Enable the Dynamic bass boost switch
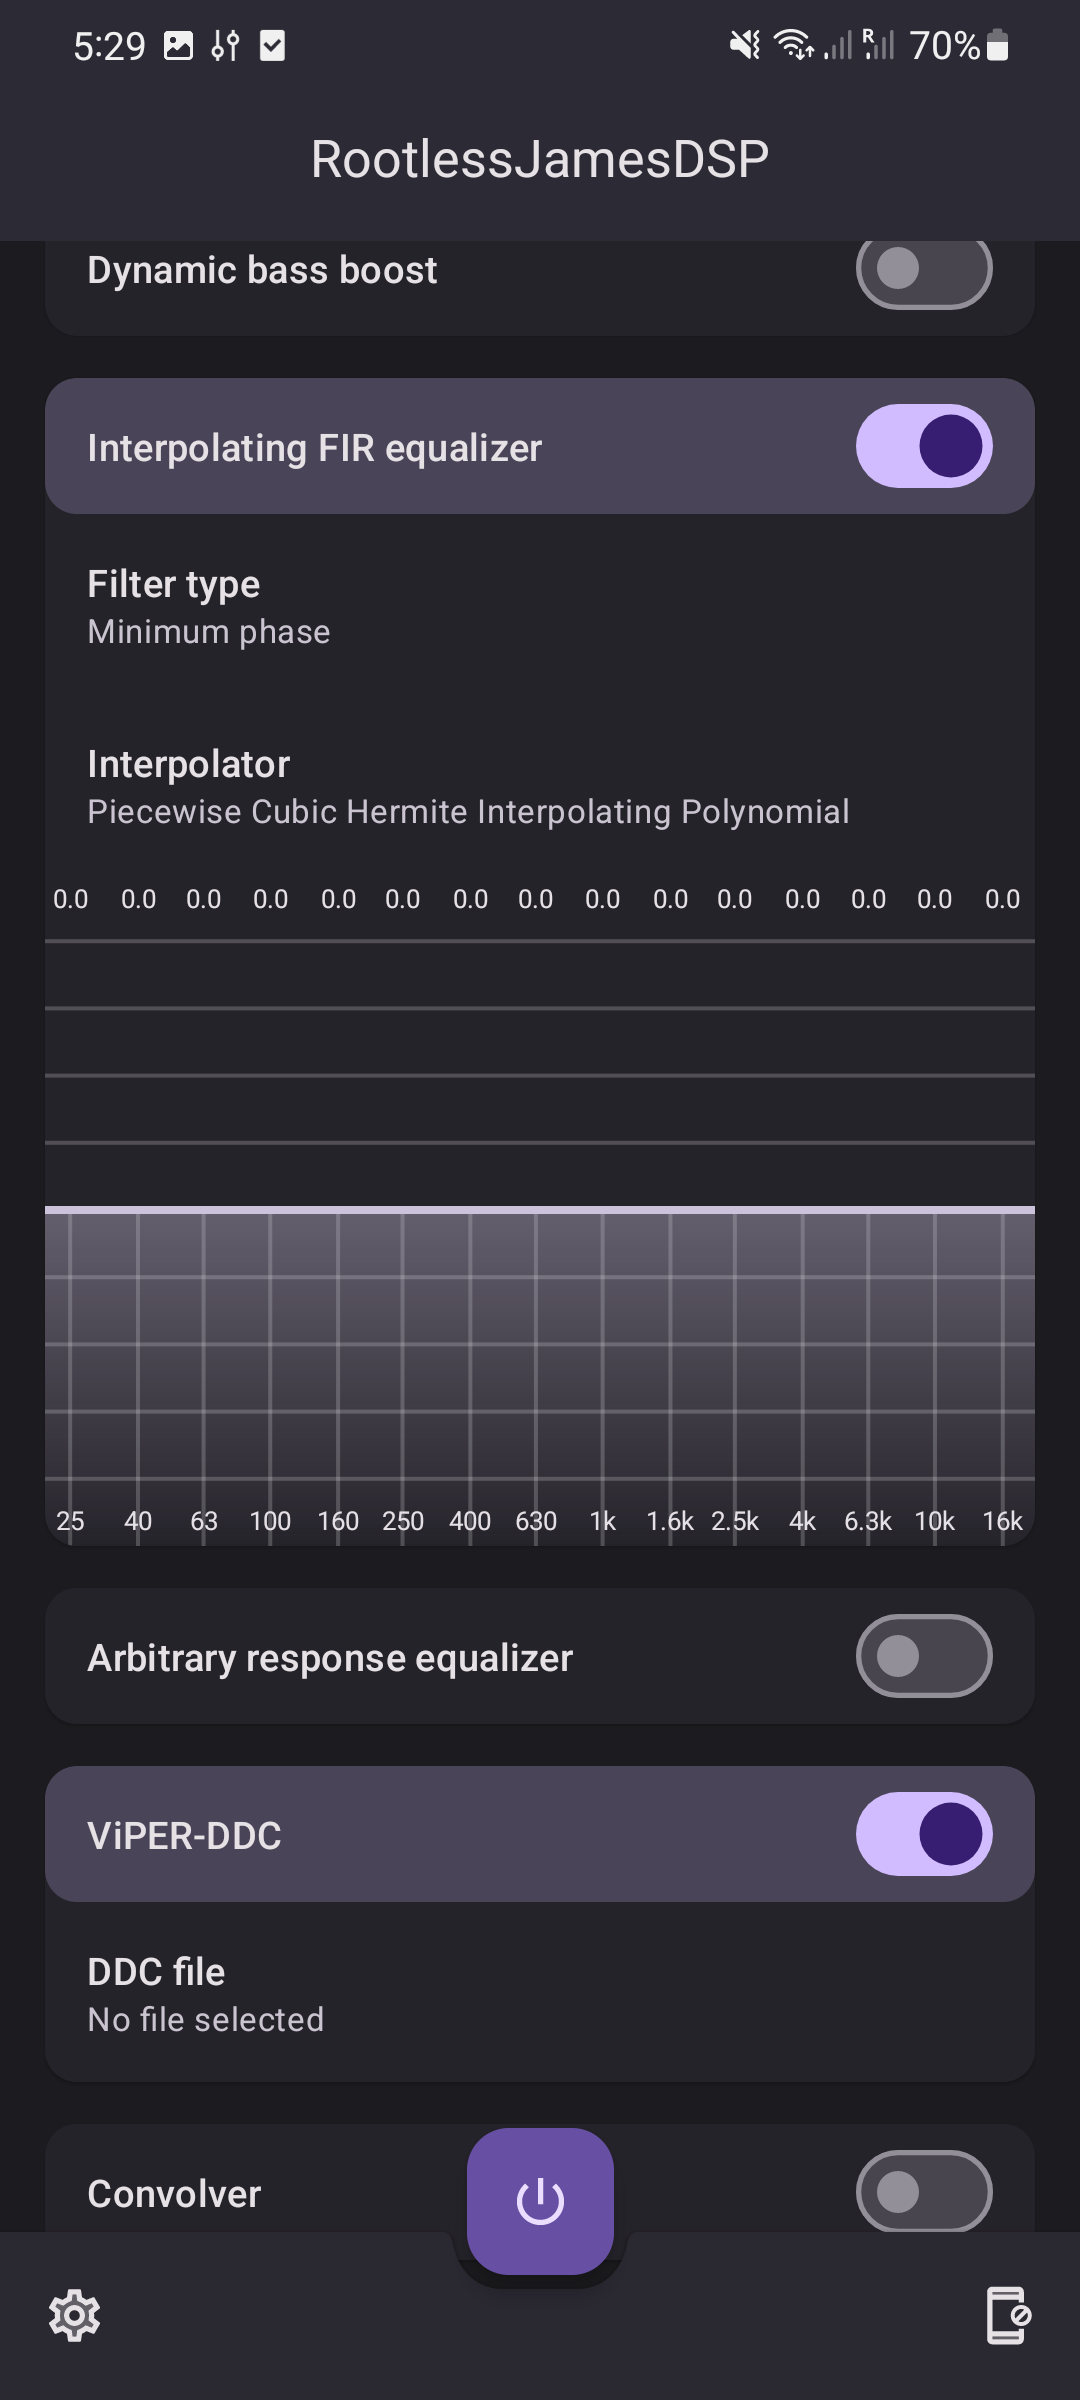1080x2400 pixels. [923, 269]
